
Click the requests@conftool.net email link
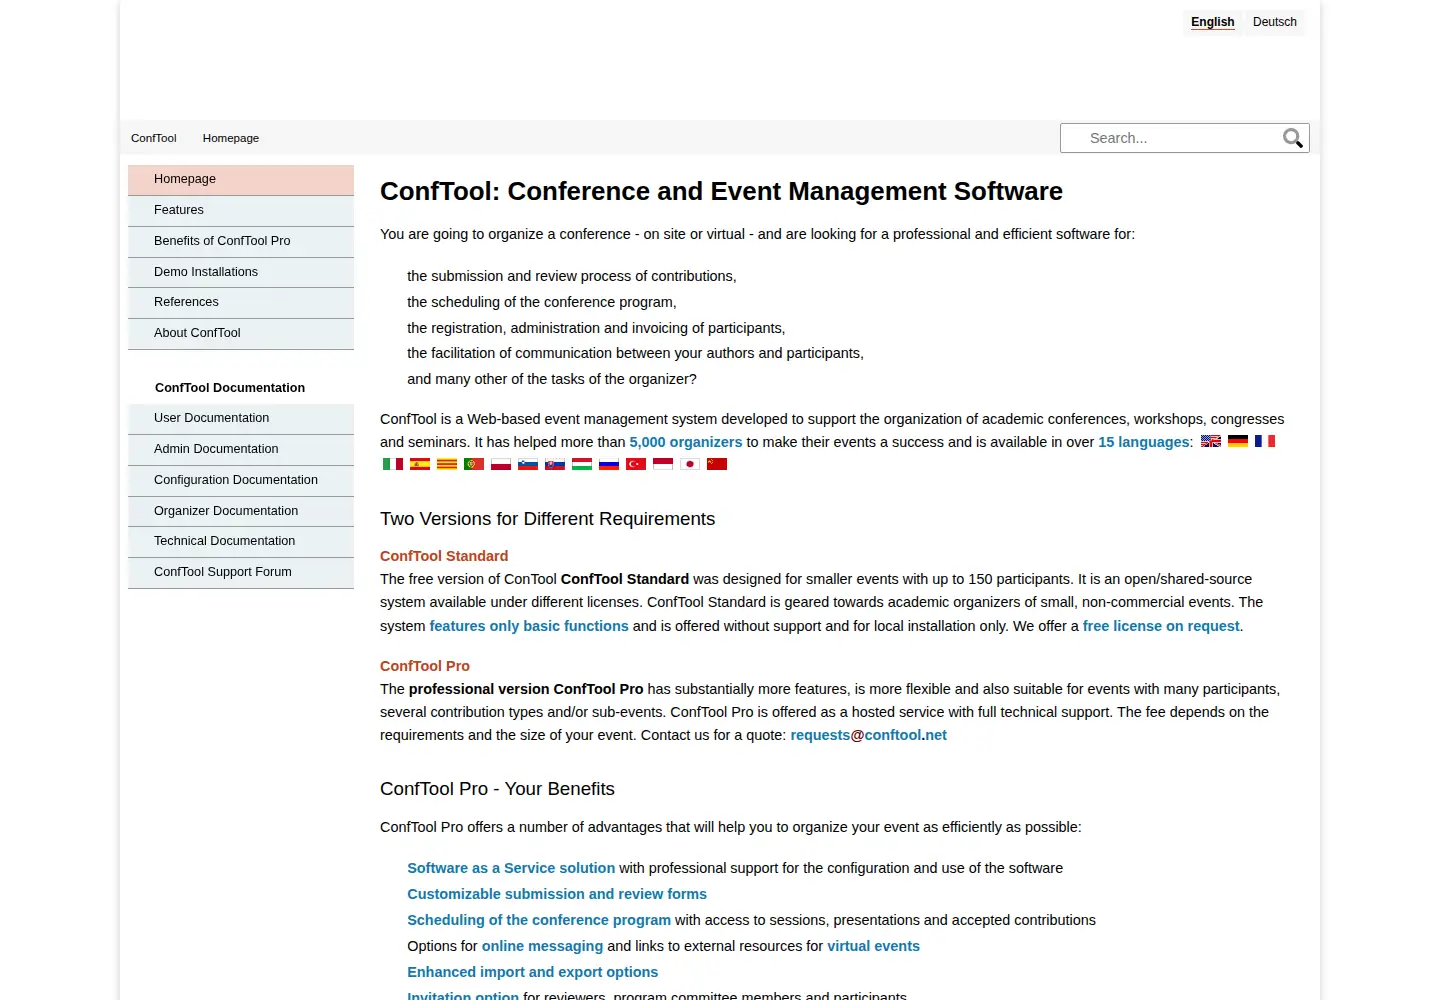[868, 735]
